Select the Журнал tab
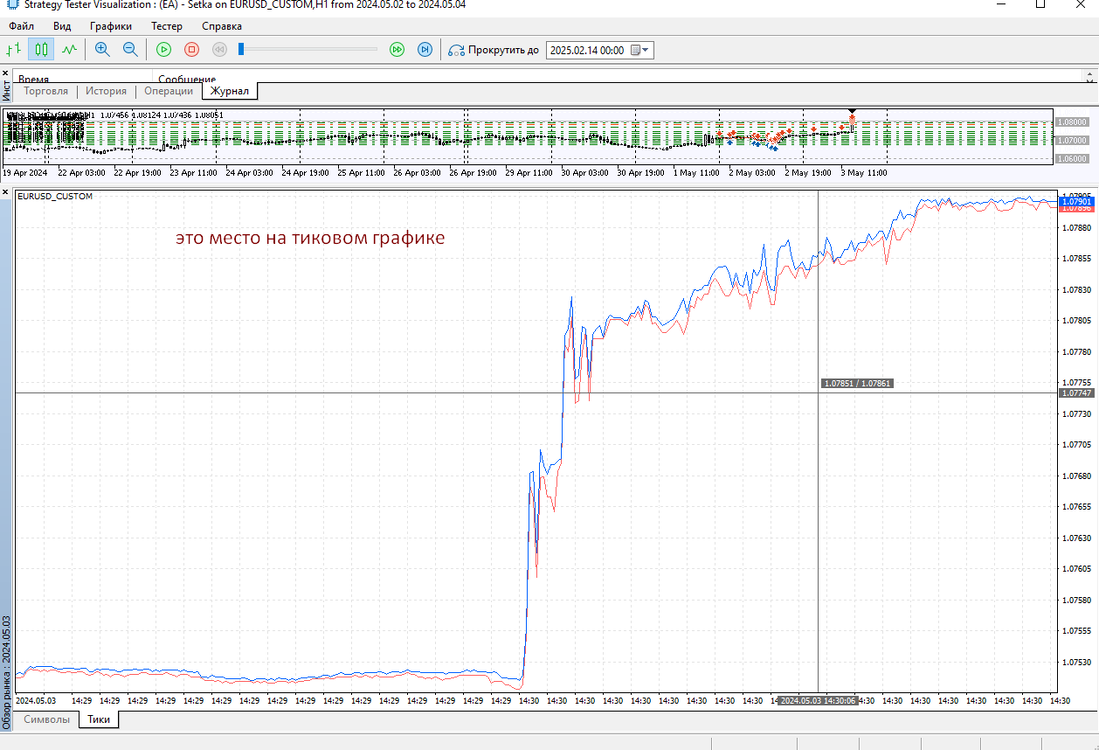 230,91
